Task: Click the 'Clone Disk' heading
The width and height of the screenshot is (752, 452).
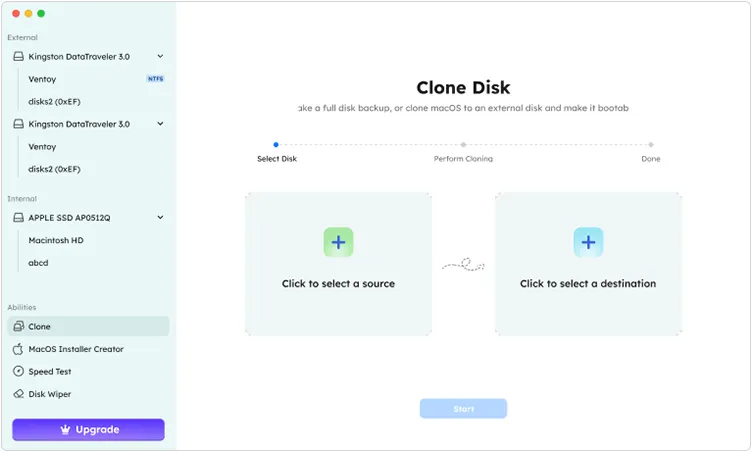Action: (463, 87)
